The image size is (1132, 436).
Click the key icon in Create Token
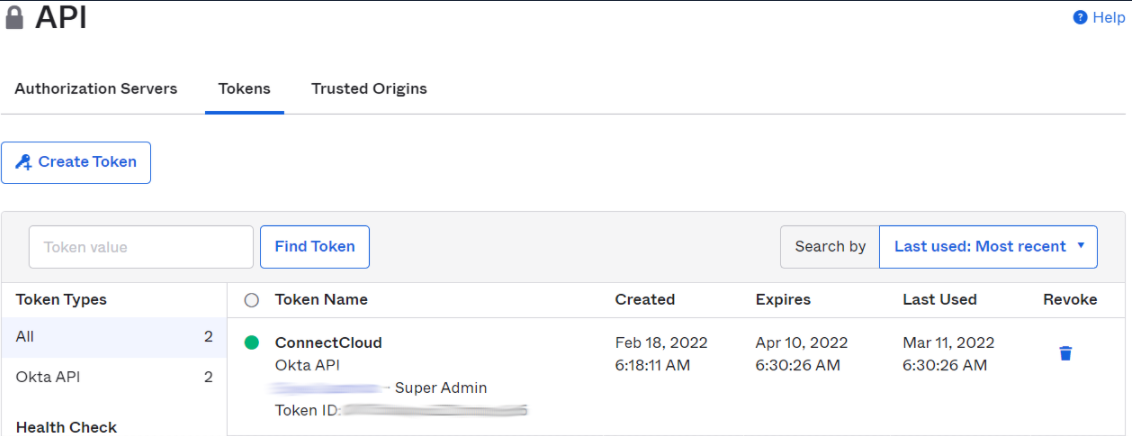tap(24, 162)
